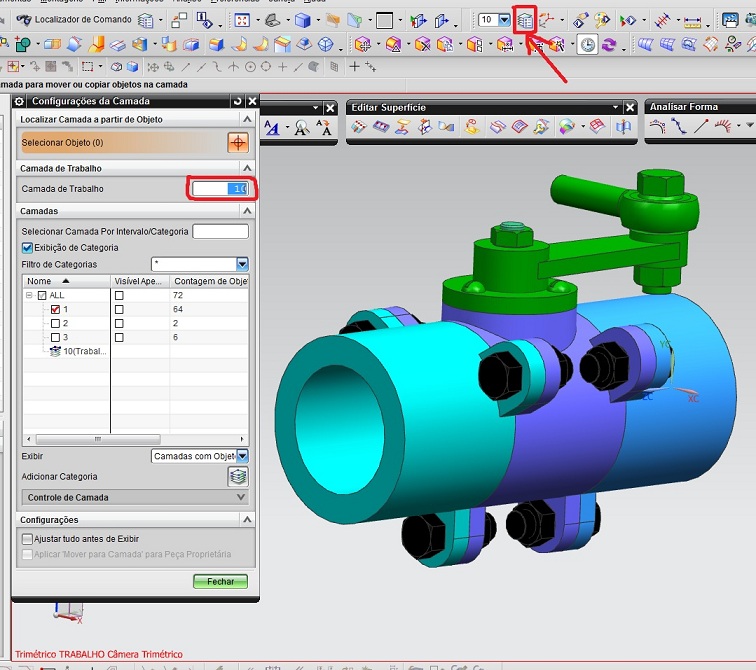Click the Adicionar Categoria layers icon
Screen dimensions: 756x670
(238, 477)
